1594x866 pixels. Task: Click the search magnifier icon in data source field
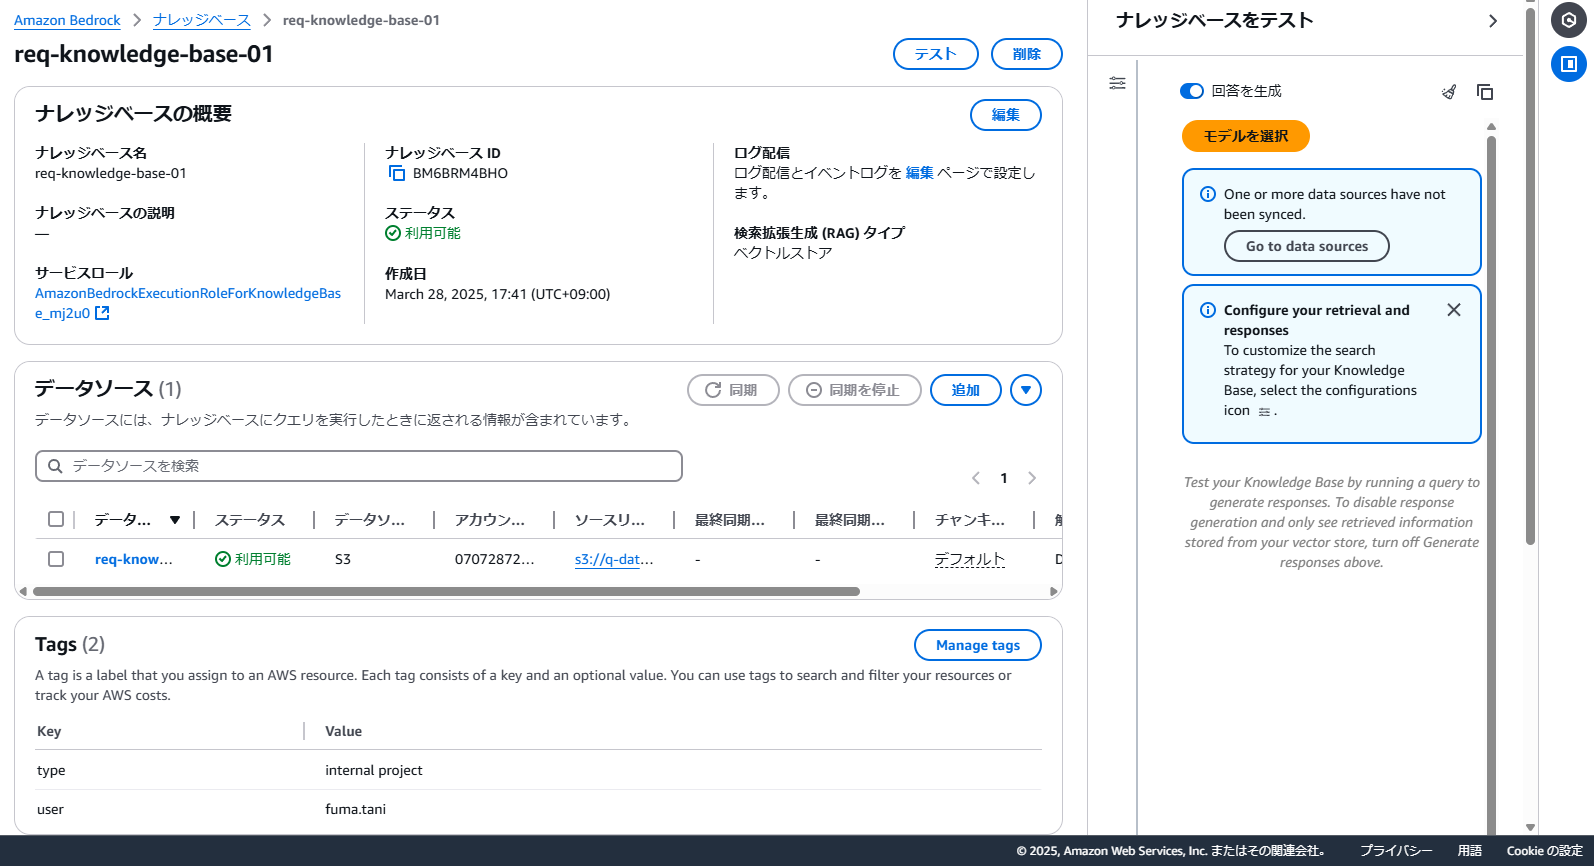(55, 466)
